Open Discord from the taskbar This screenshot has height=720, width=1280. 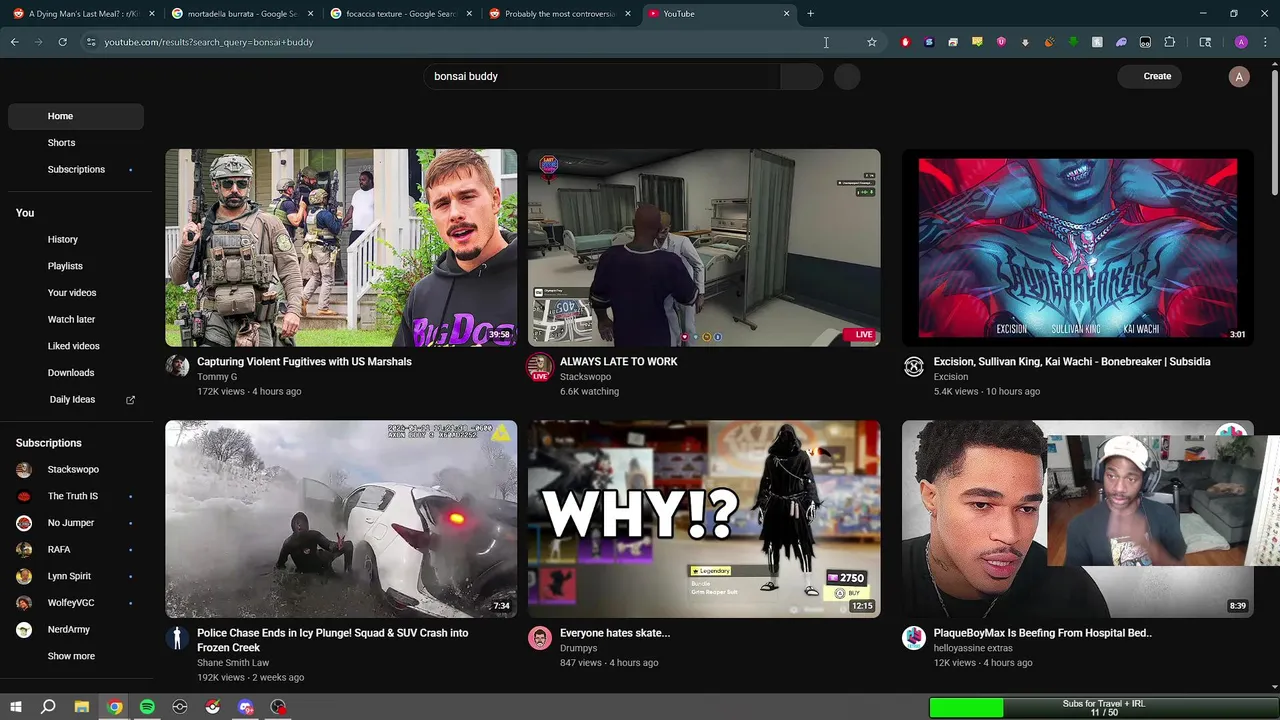click(x=246, y=707)
